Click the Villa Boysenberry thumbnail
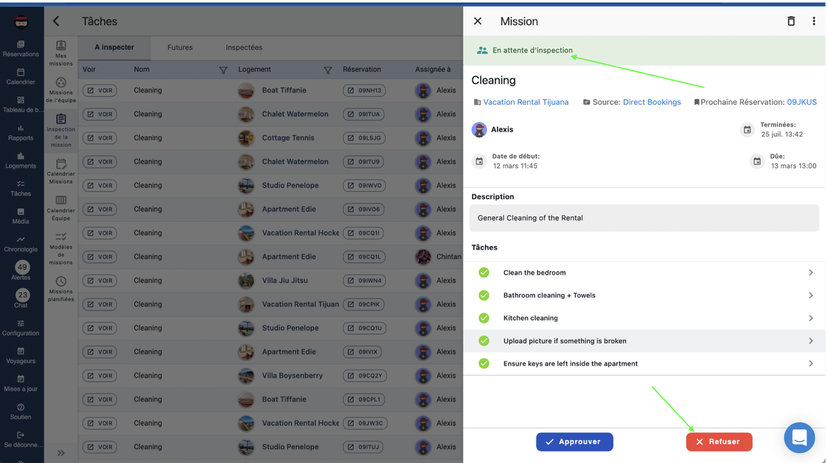Viewport: 828px width, 463px height. coord(246,375)
